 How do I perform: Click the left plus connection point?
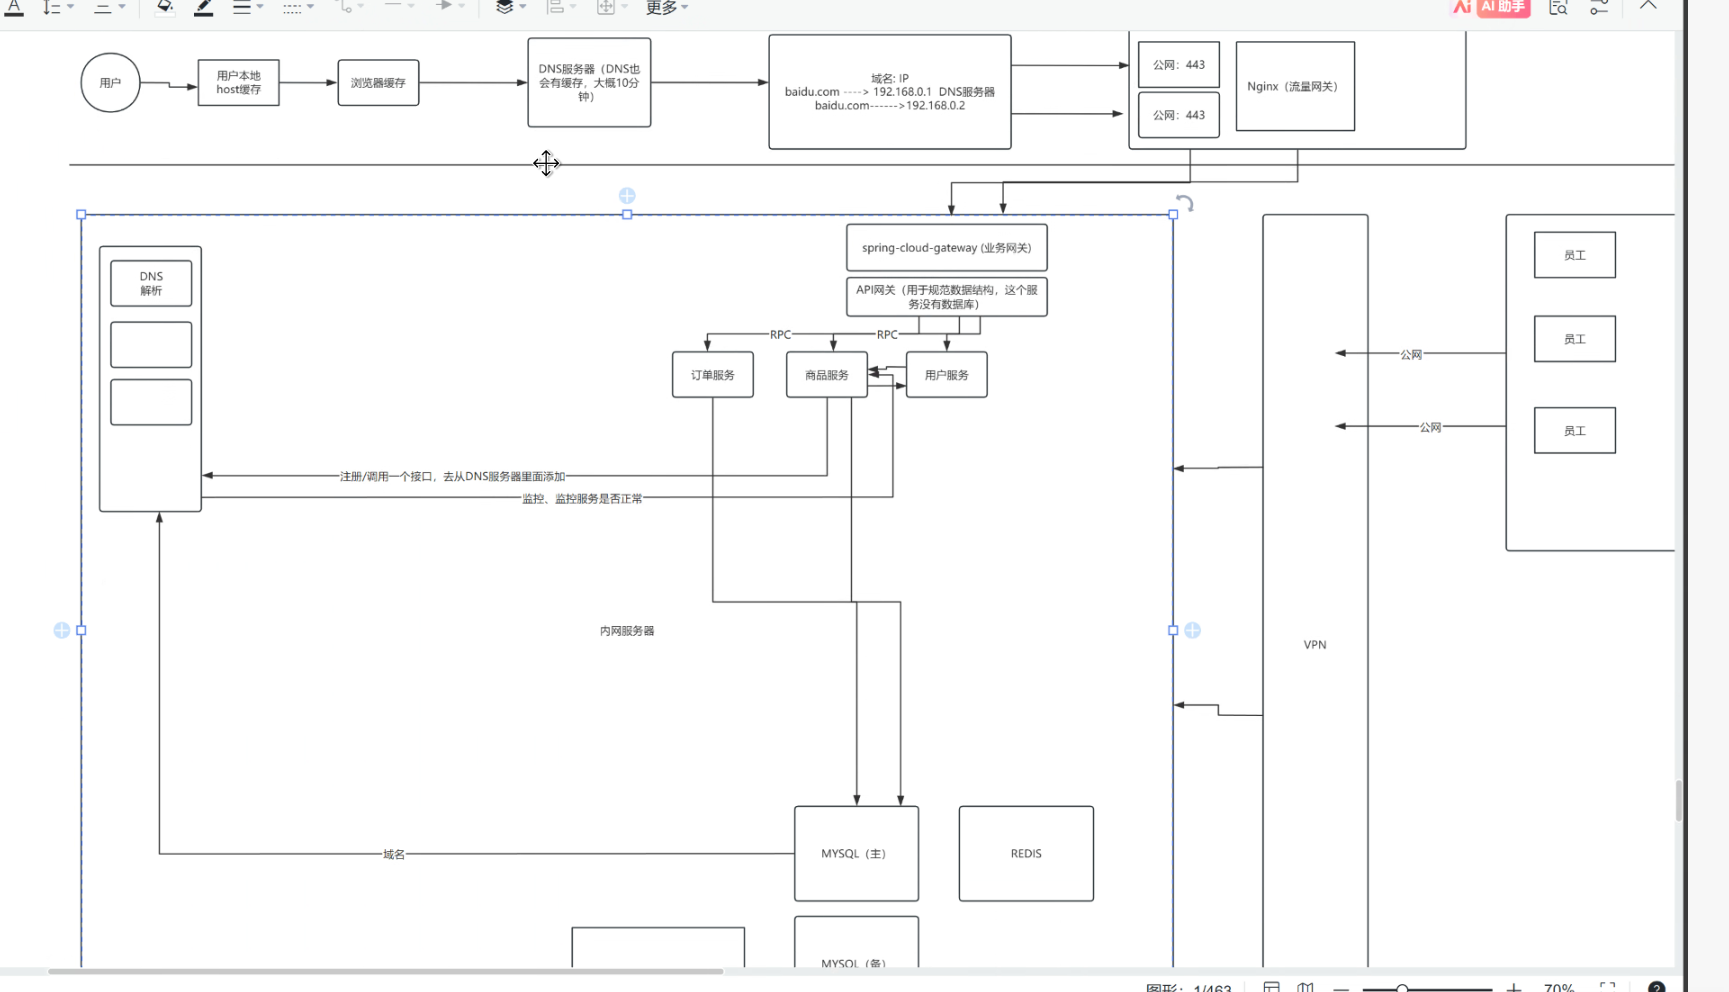pyautogui.click(x=62, y=630)
